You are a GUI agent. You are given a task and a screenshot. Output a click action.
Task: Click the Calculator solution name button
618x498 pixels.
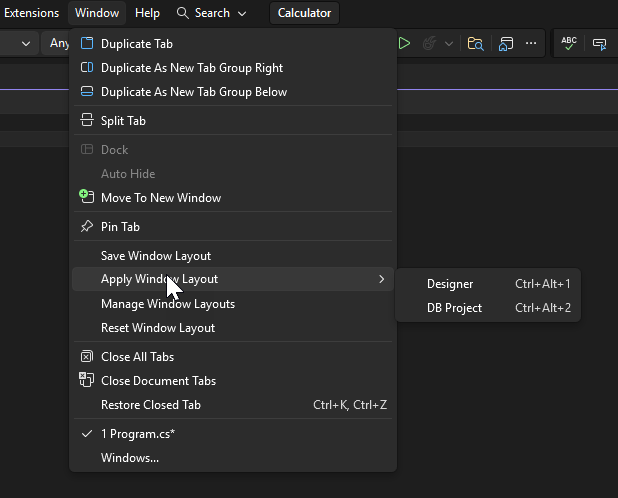pos(306,13)
